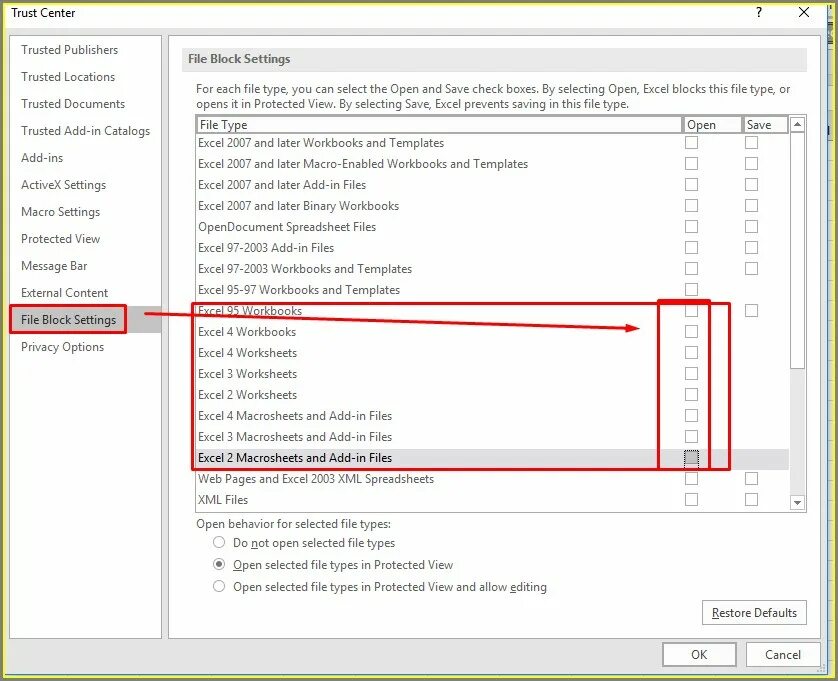Check Open for Excel 4 Macrosheets and Add-in Files
838x681 pixels.
click(x=691, y=416)
